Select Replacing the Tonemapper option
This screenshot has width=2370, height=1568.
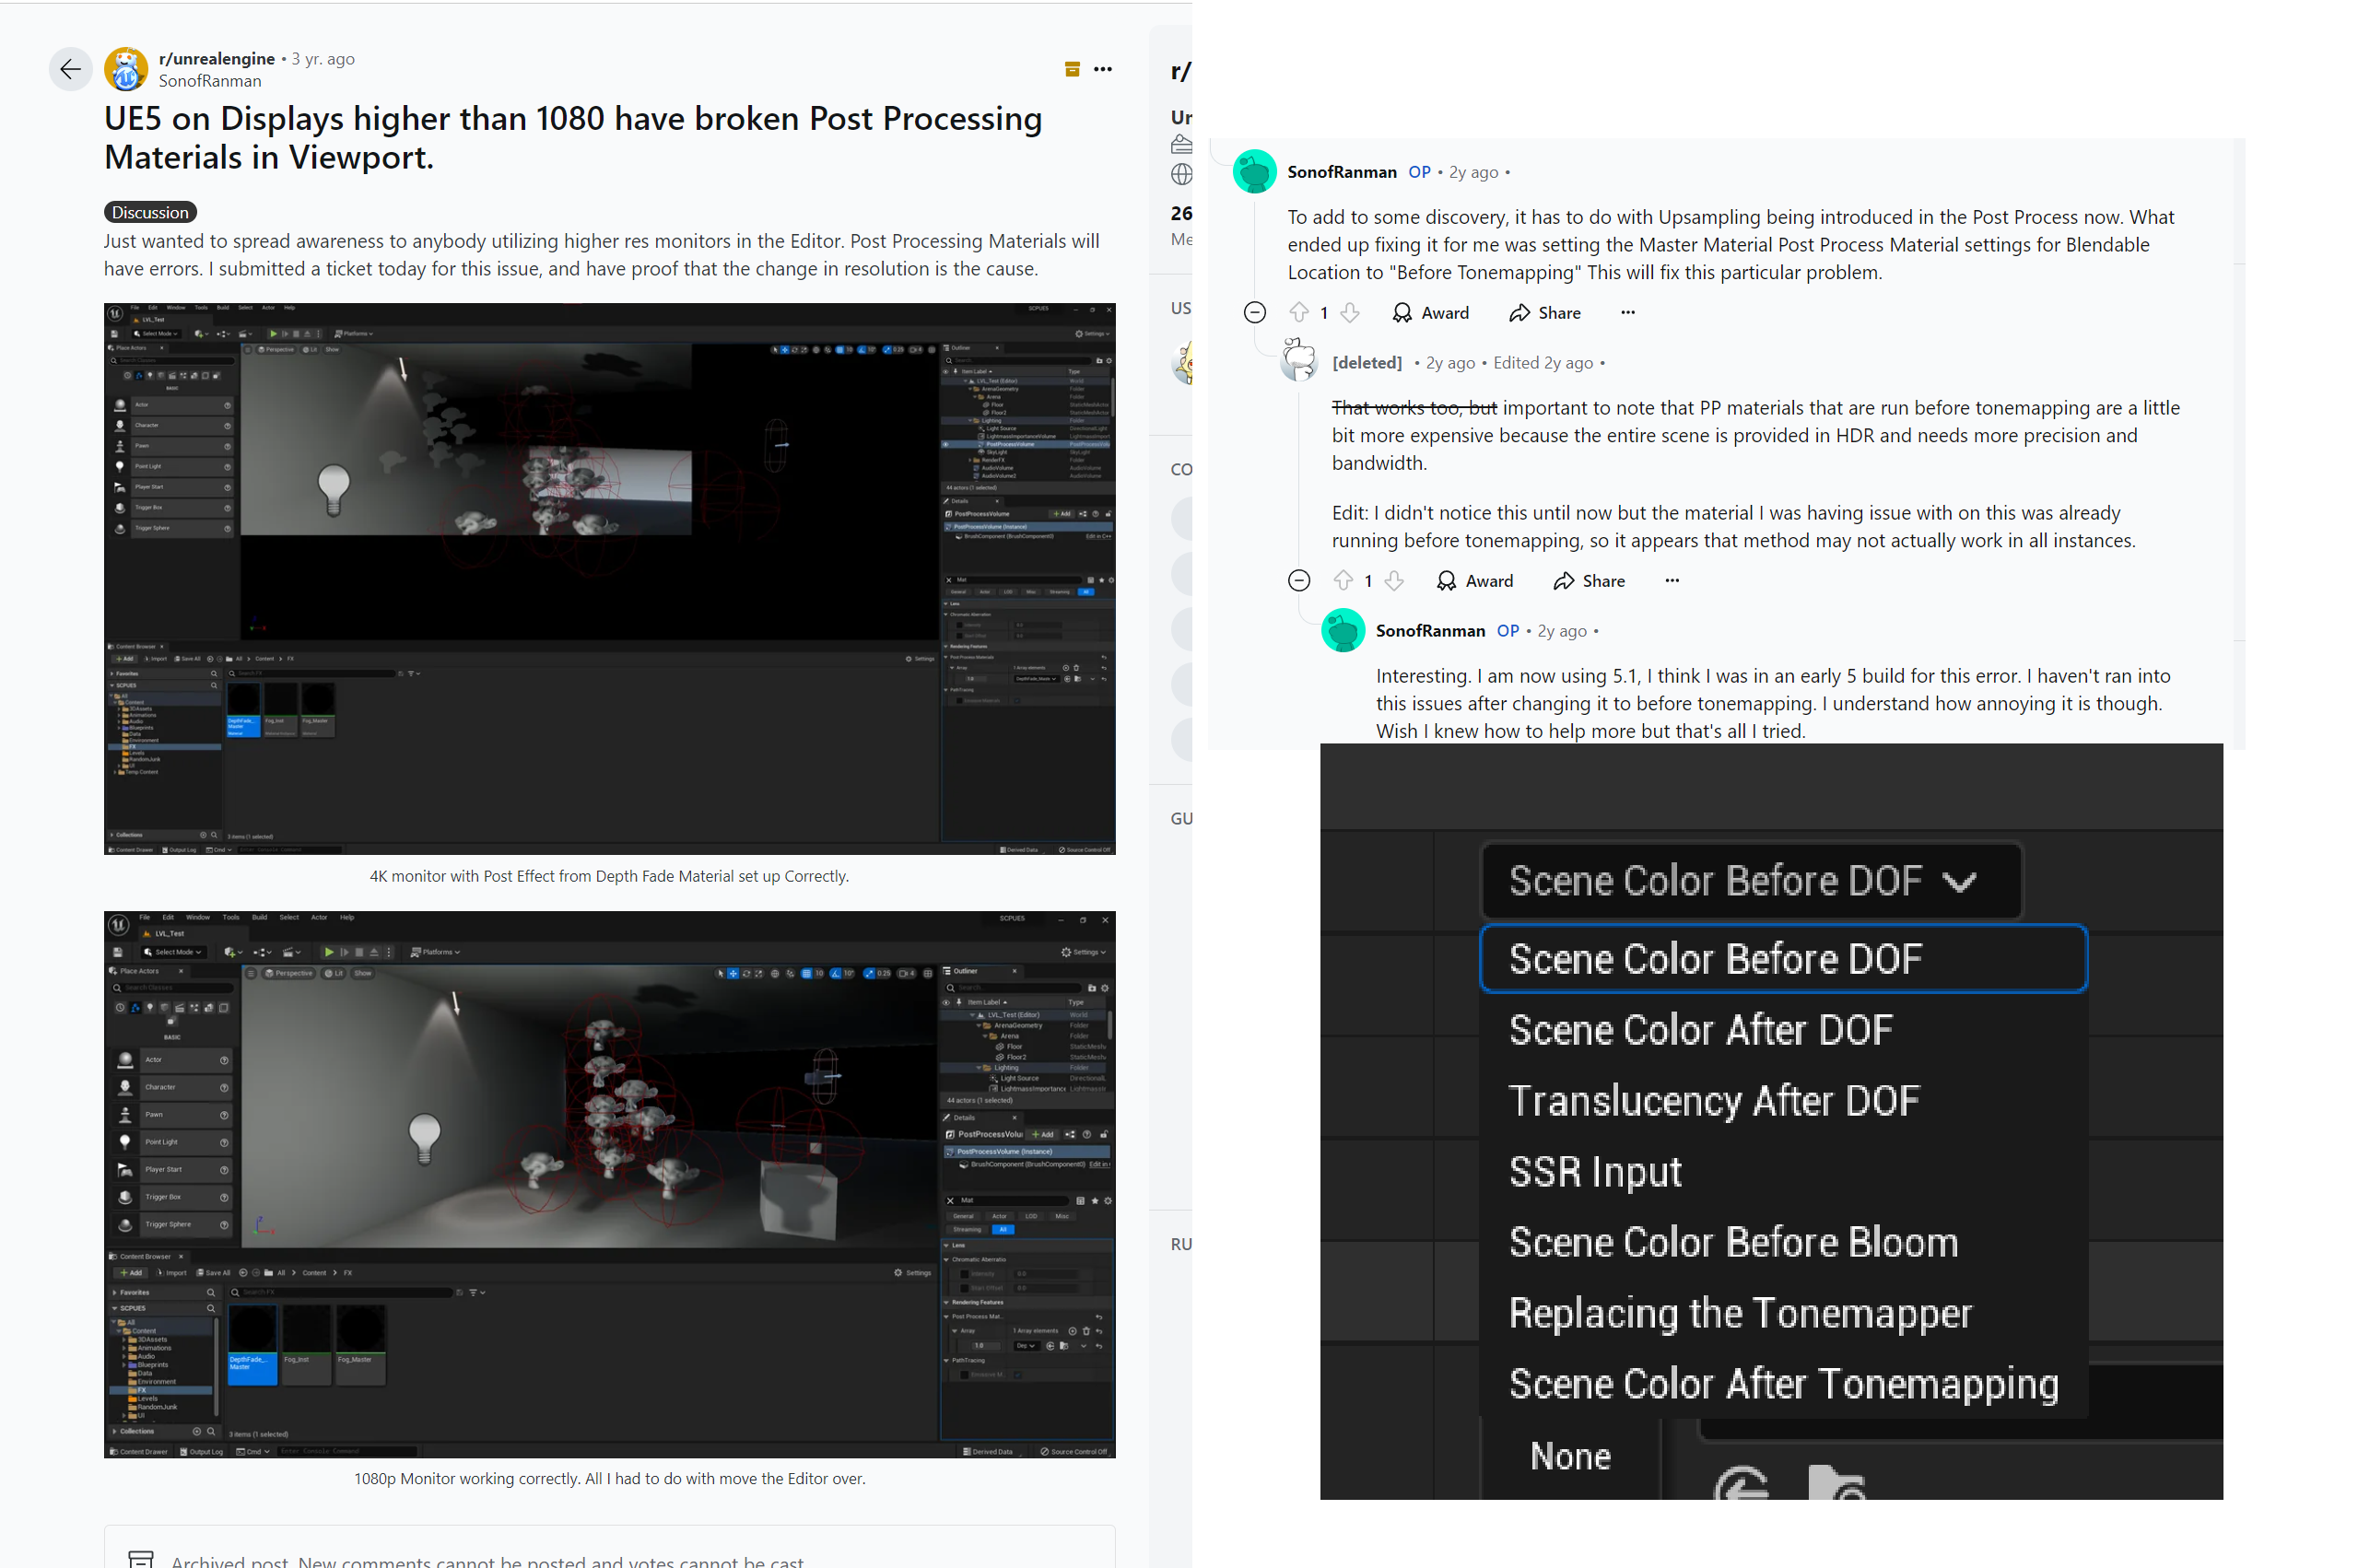pyautogui.click(x=1740, y=1313)
